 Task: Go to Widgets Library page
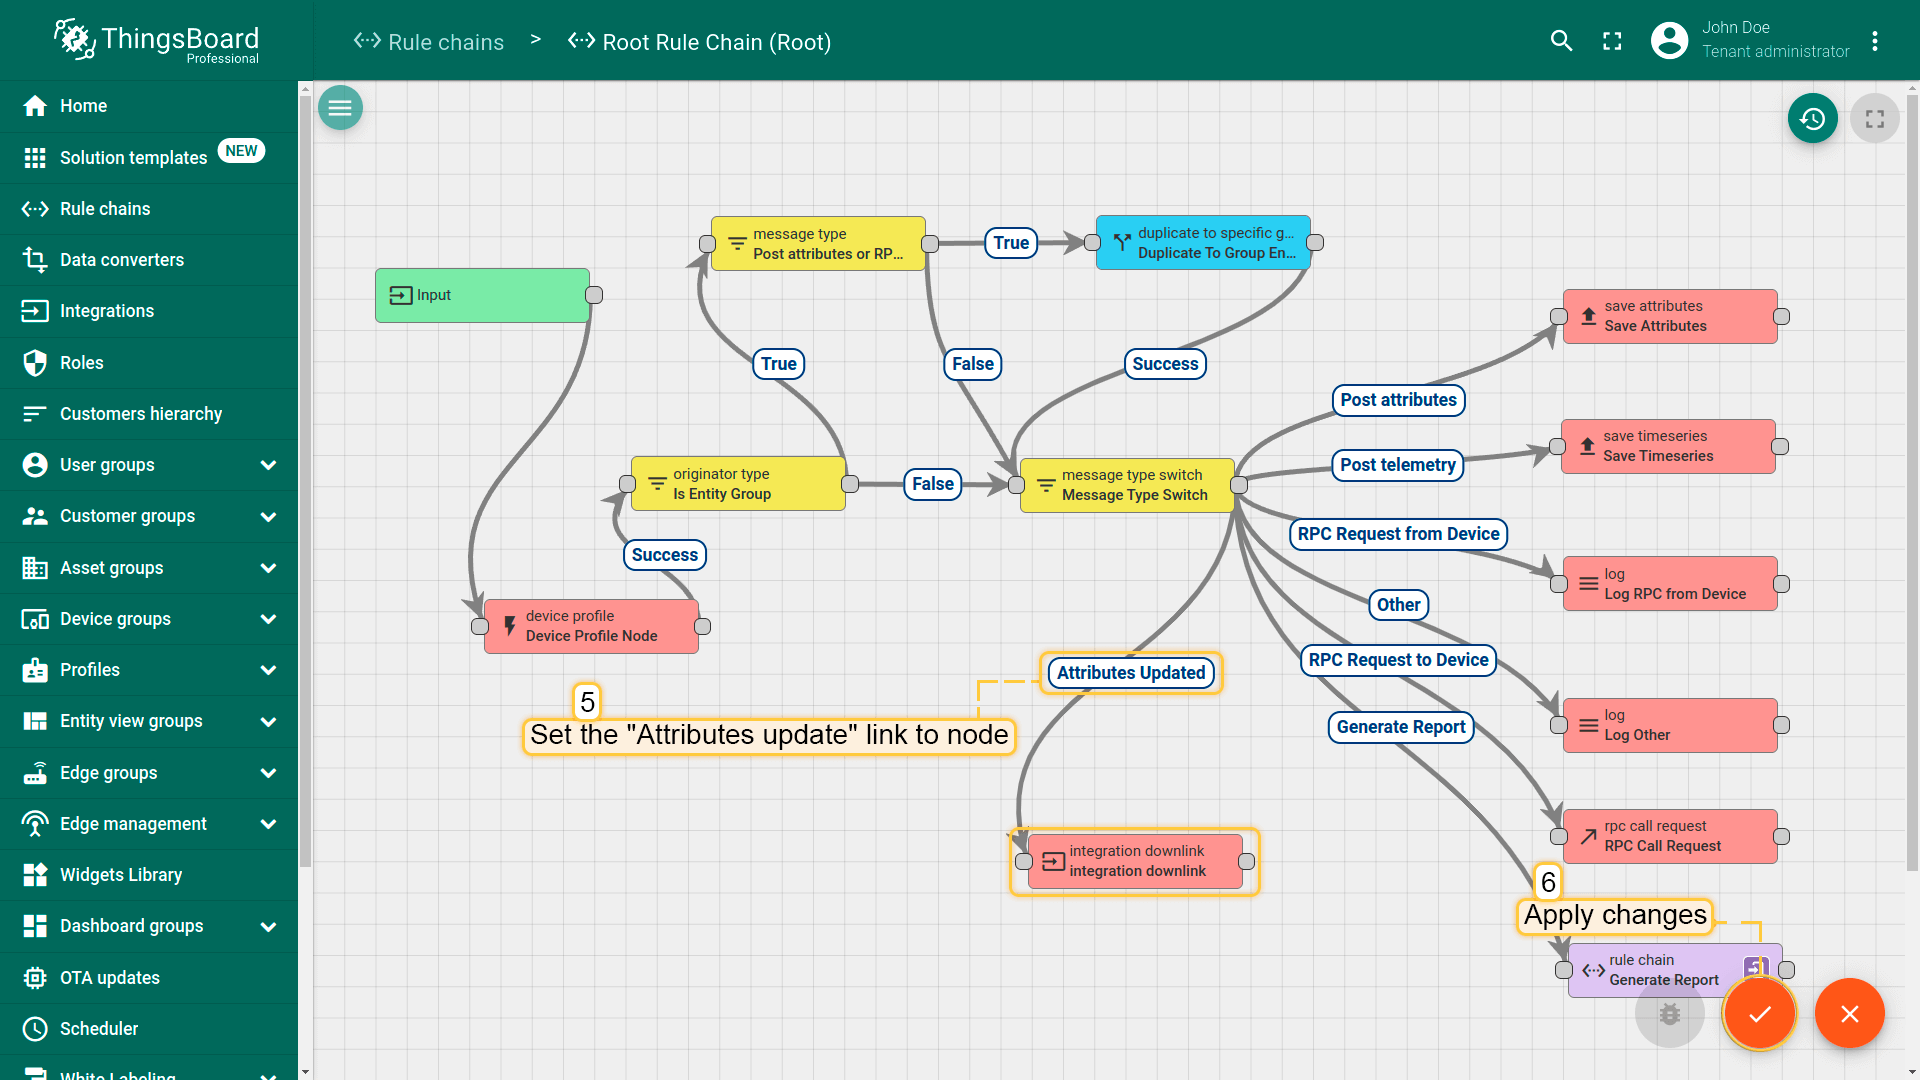click(x=120, y=875)
